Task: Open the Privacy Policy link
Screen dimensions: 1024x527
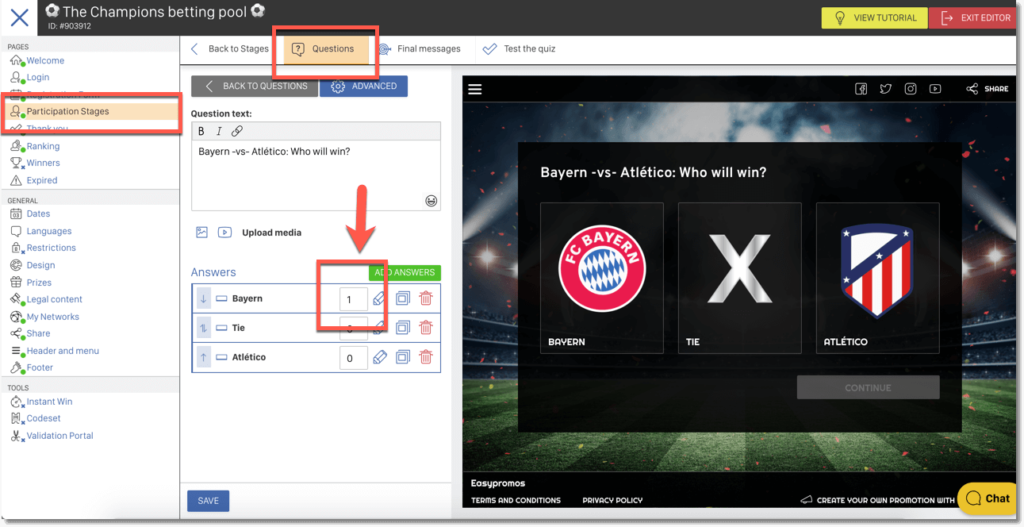Action: tap(613, 500)
